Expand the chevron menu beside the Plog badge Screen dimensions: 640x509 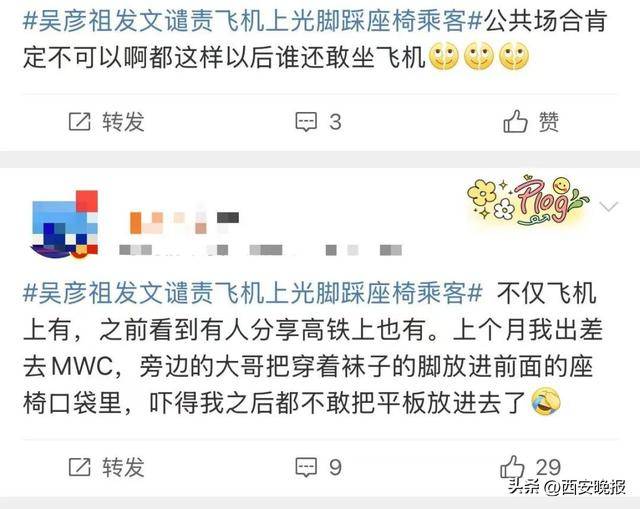[x=609, y=206]
